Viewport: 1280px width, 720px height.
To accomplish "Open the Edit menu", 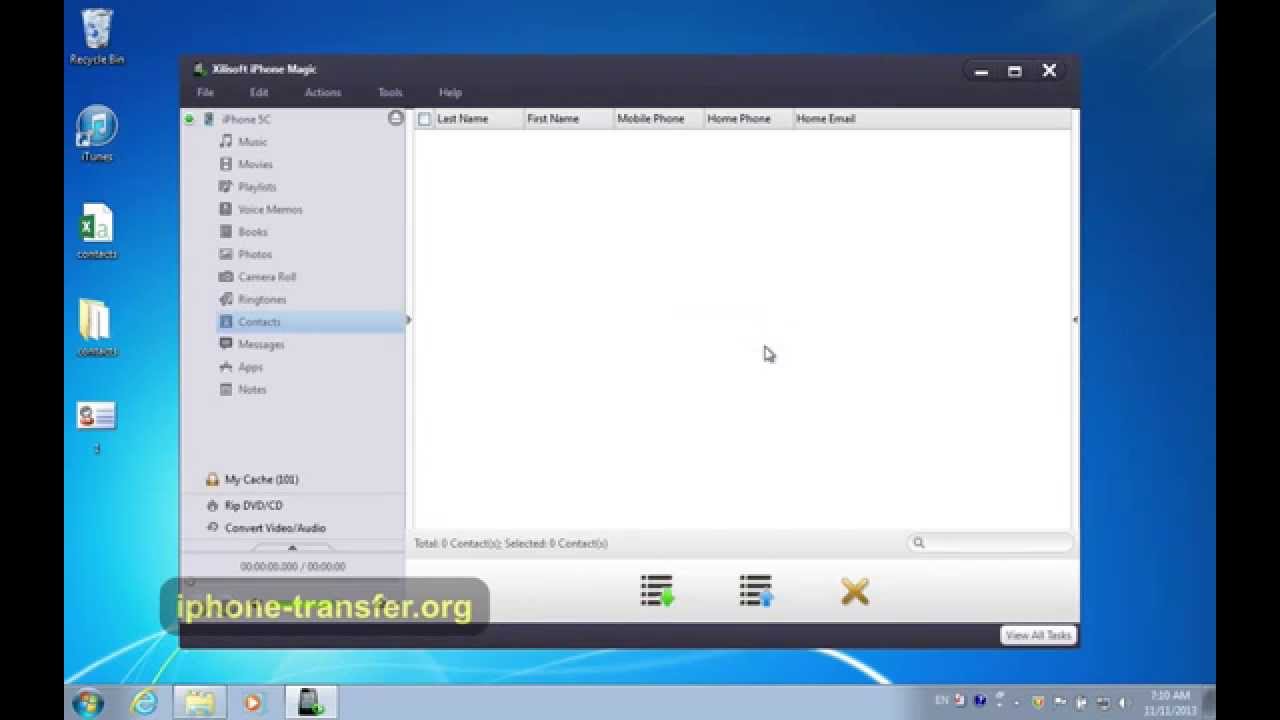I will (259, 92).
